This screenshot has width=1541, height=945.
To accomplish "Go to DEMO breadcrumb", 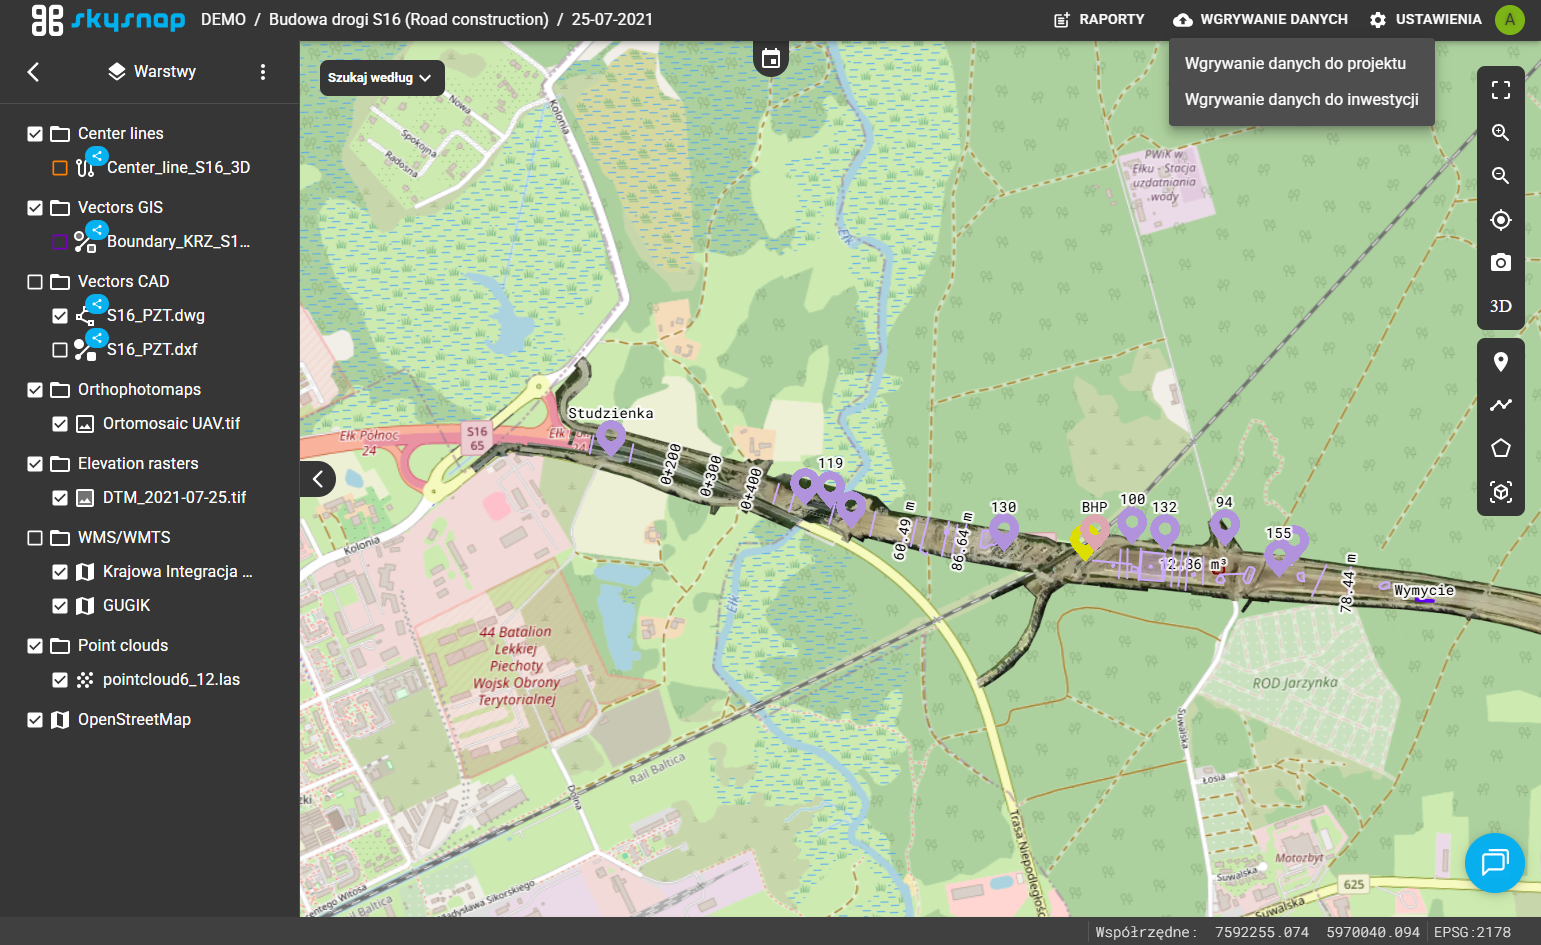I will coord(223,19).
